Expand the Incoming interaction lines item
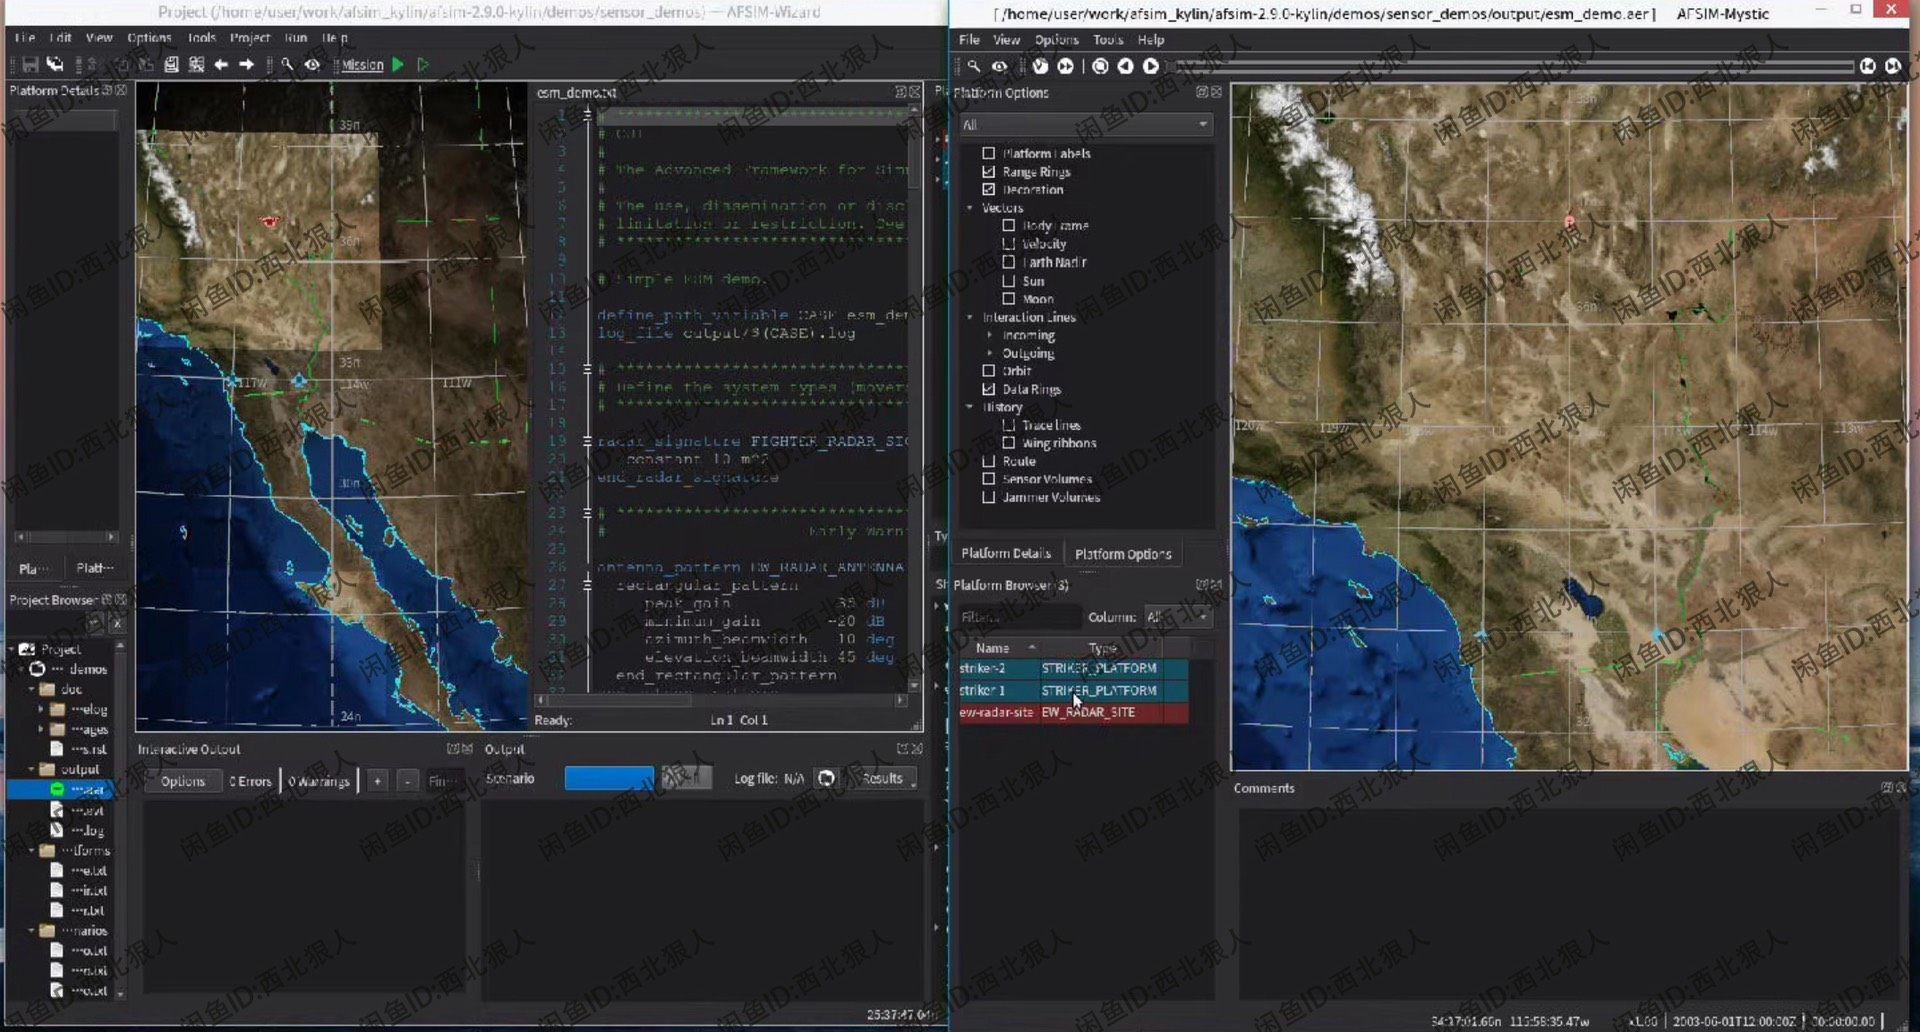The image size is (1920, 1032). [x=990, y=336]
